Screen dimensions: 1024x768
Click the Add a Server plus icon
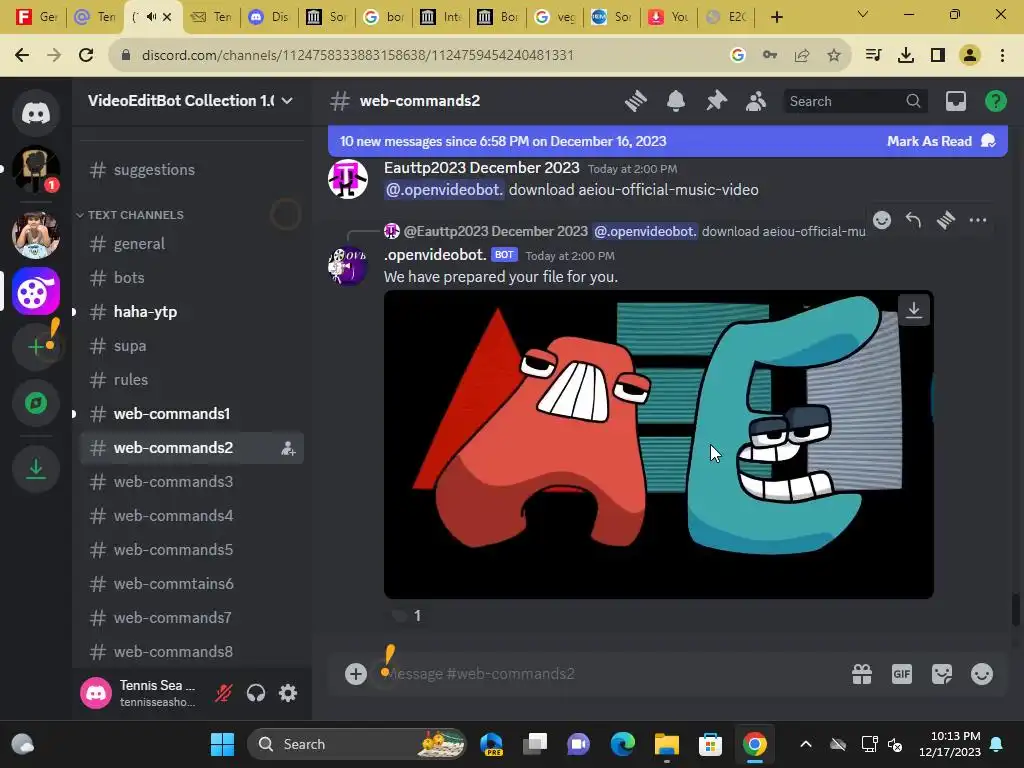pos(36,346)
